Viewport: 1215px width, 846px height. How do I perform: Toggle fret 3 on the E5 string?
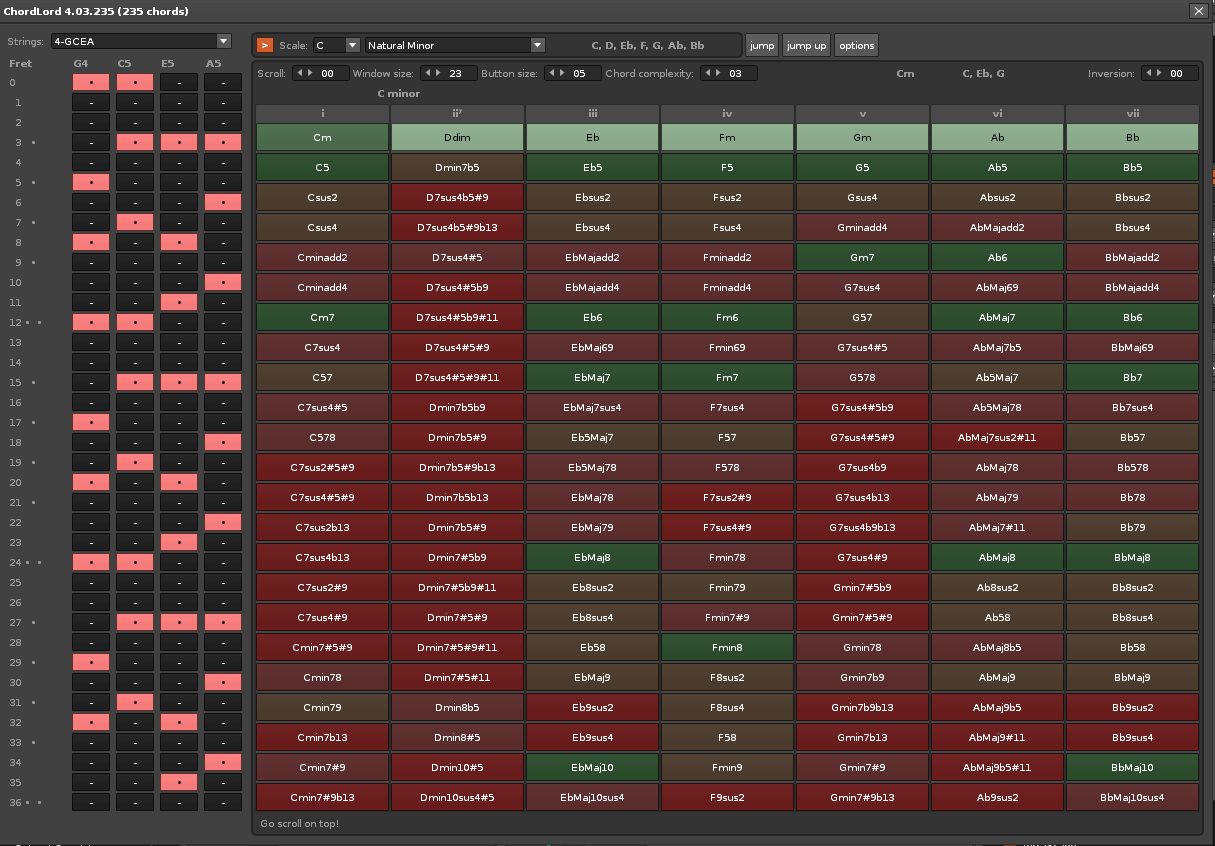click(179, 142)
